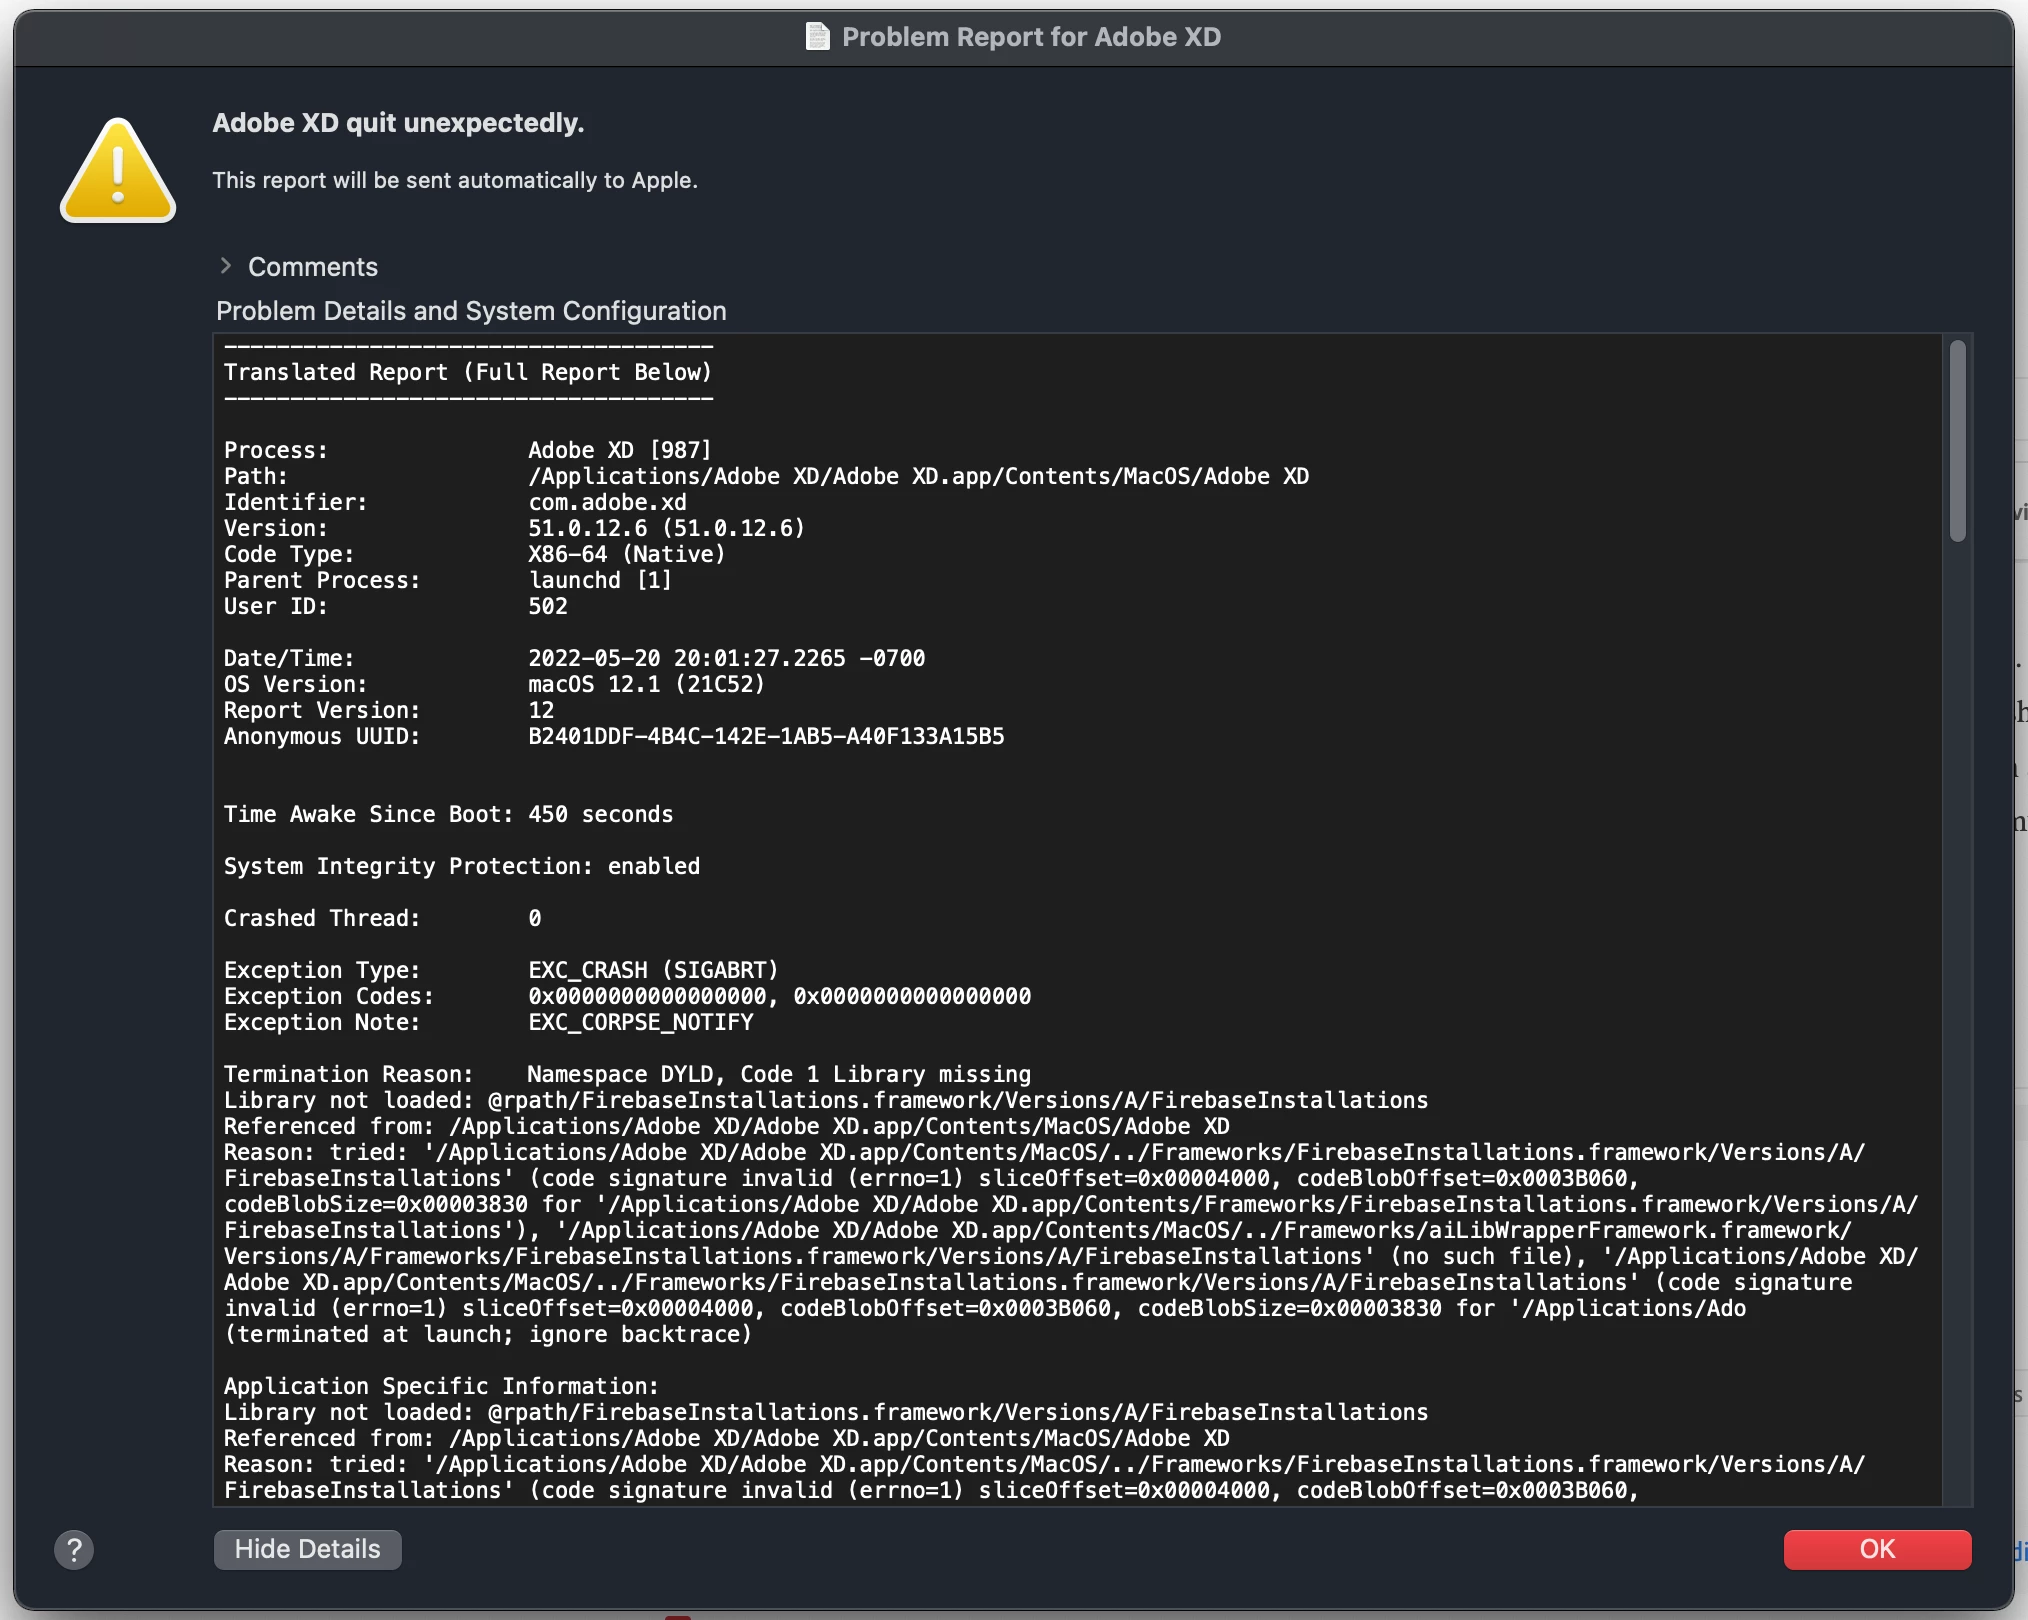Click the Termination Reason line

(627, 1075)
